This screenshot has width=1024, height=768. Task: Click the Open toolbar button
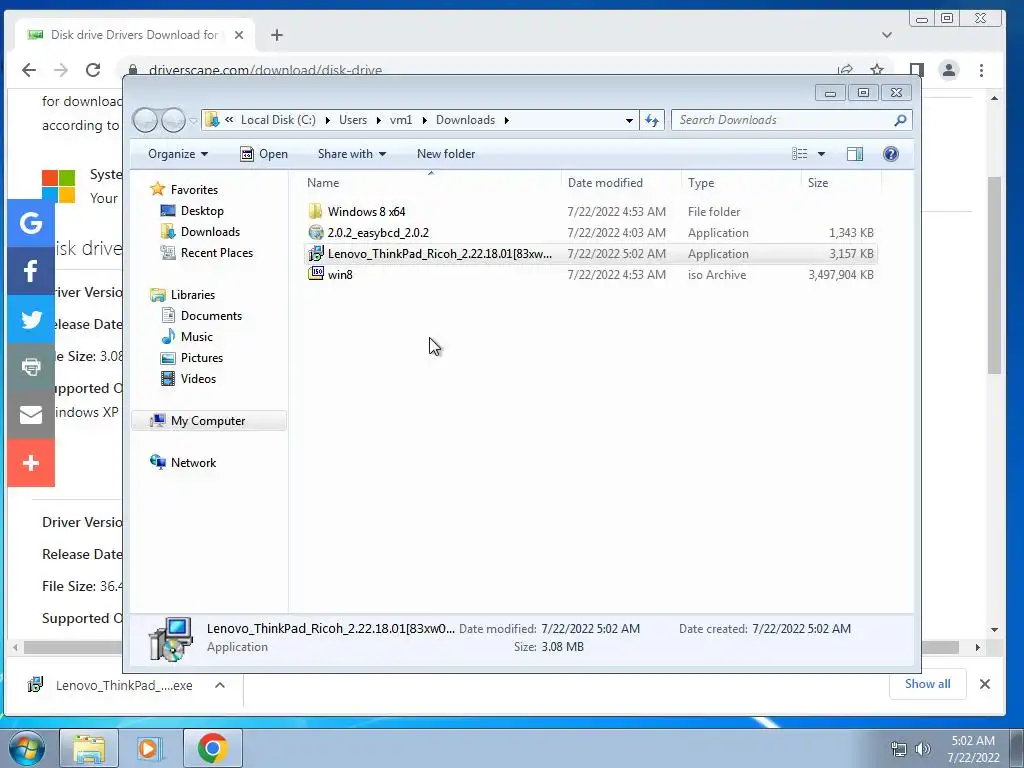(264, 154)
